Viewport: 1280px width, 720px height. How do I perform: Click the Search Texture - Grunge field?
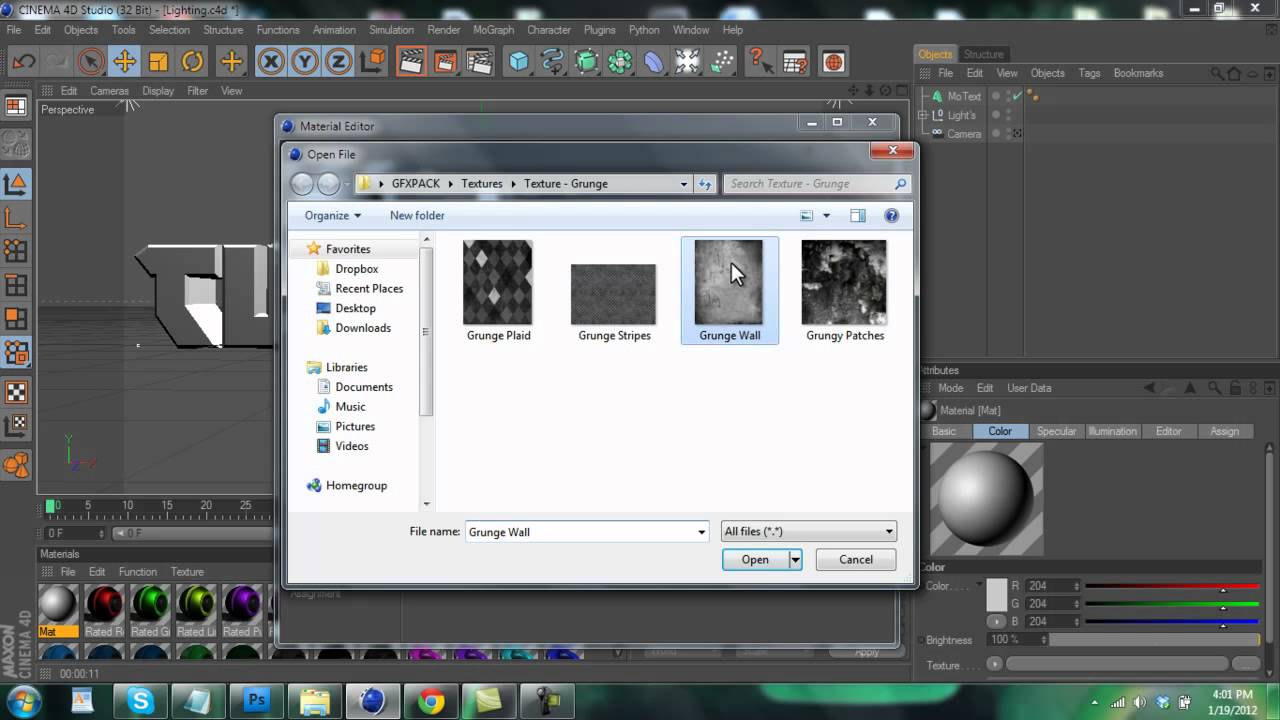[x=816, y=184]
